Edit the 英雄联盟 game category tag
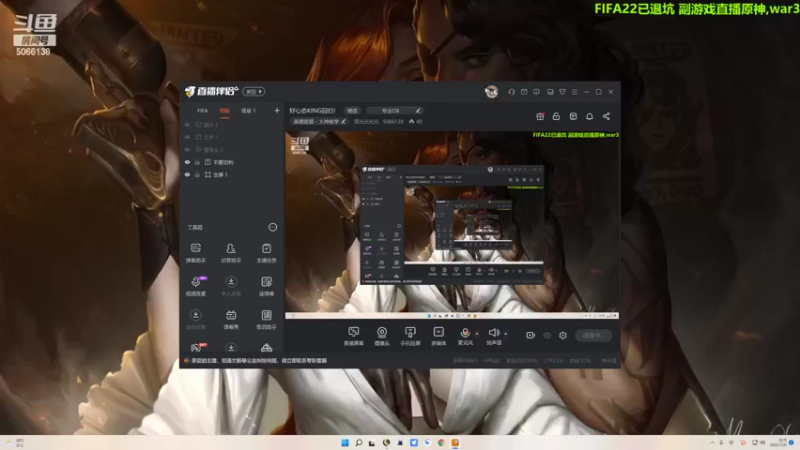The height and width of the screenshot is (450, 800). (x=320, y=121)
